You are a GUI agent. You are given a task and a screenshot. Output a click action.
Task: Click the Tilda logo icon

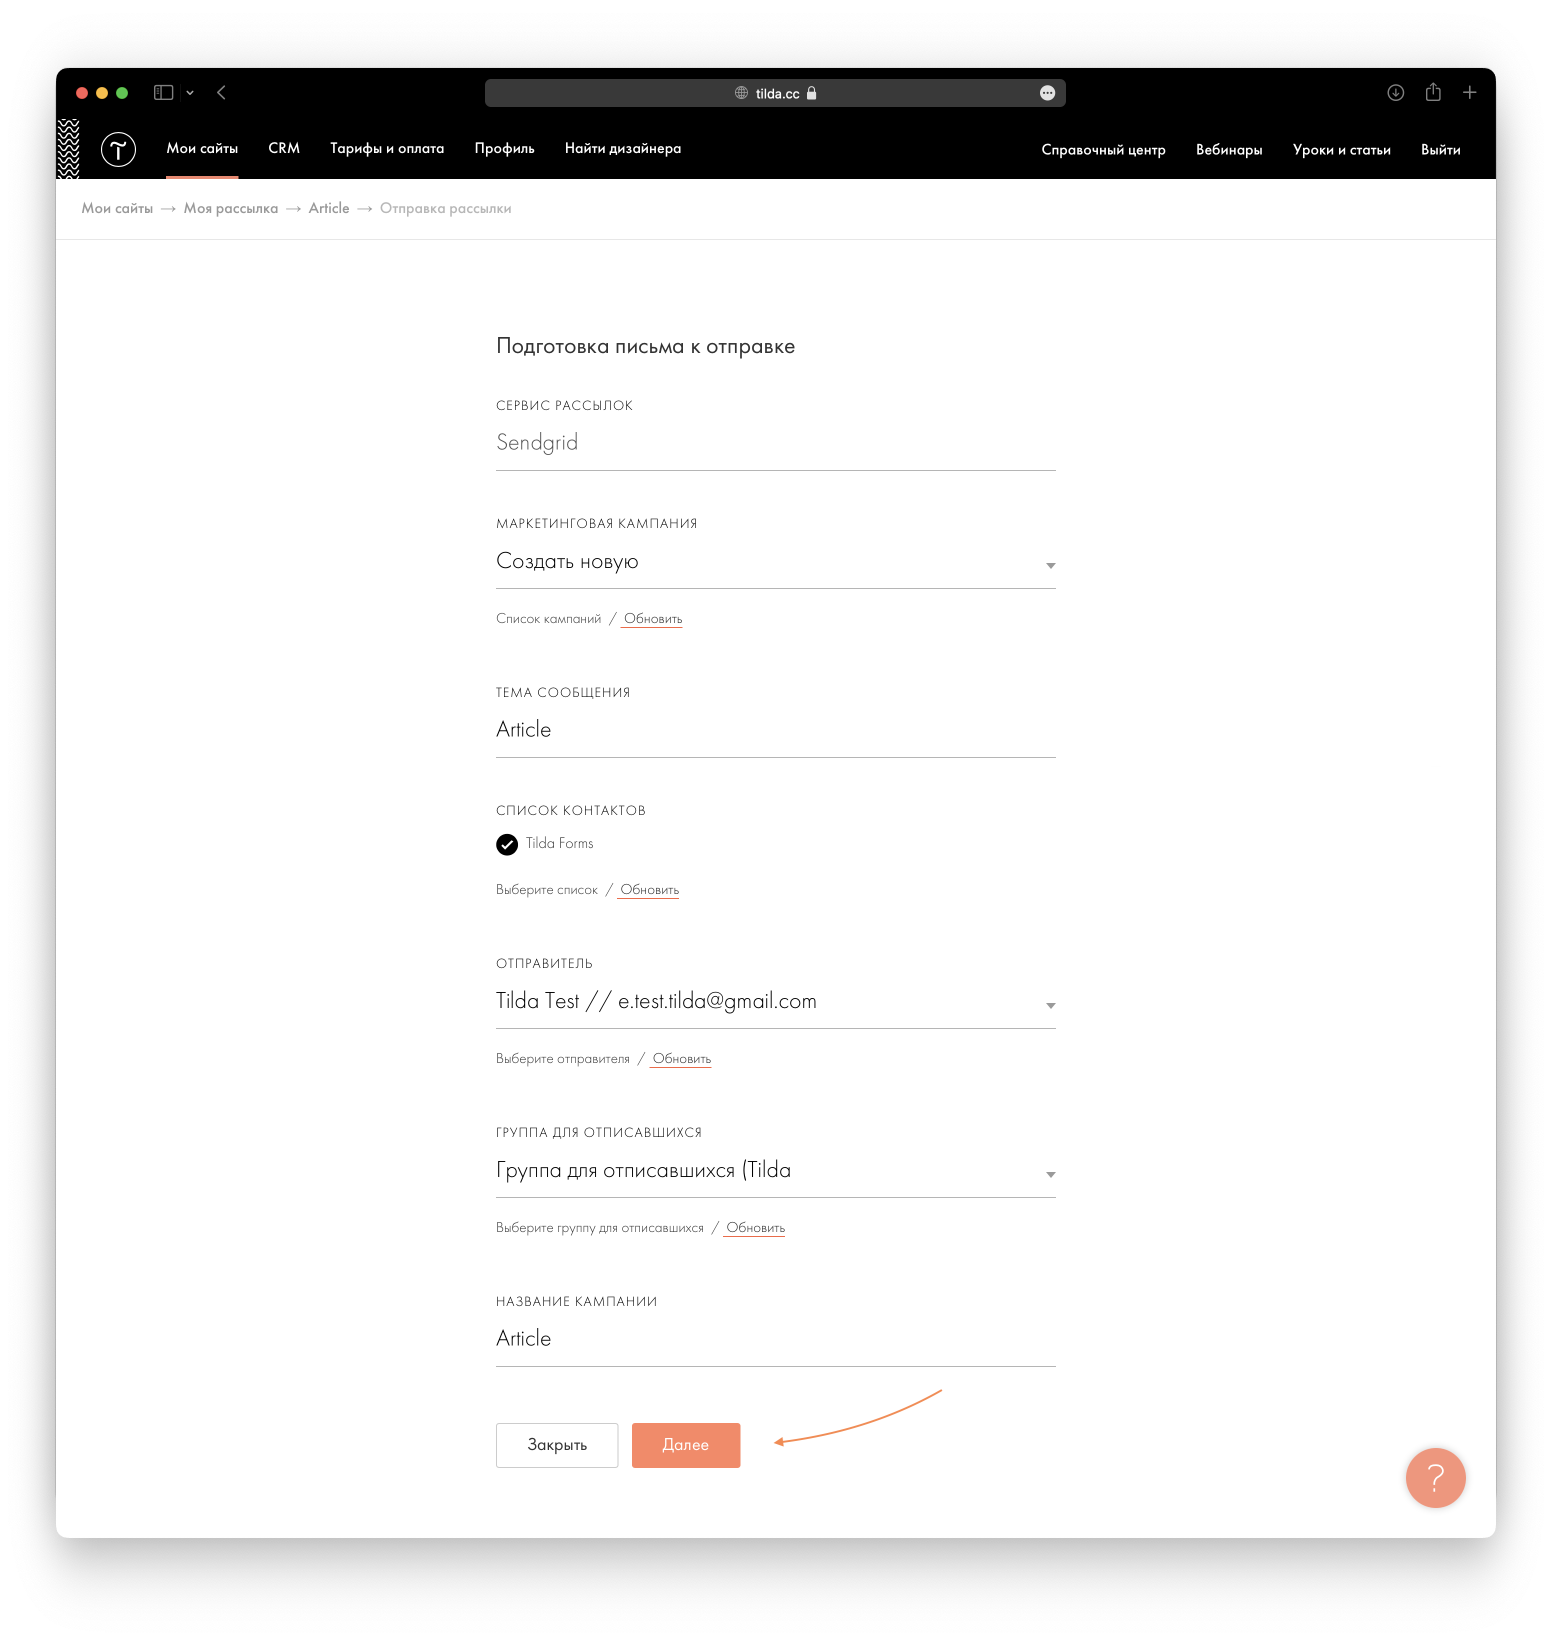[x=118, y=149]
